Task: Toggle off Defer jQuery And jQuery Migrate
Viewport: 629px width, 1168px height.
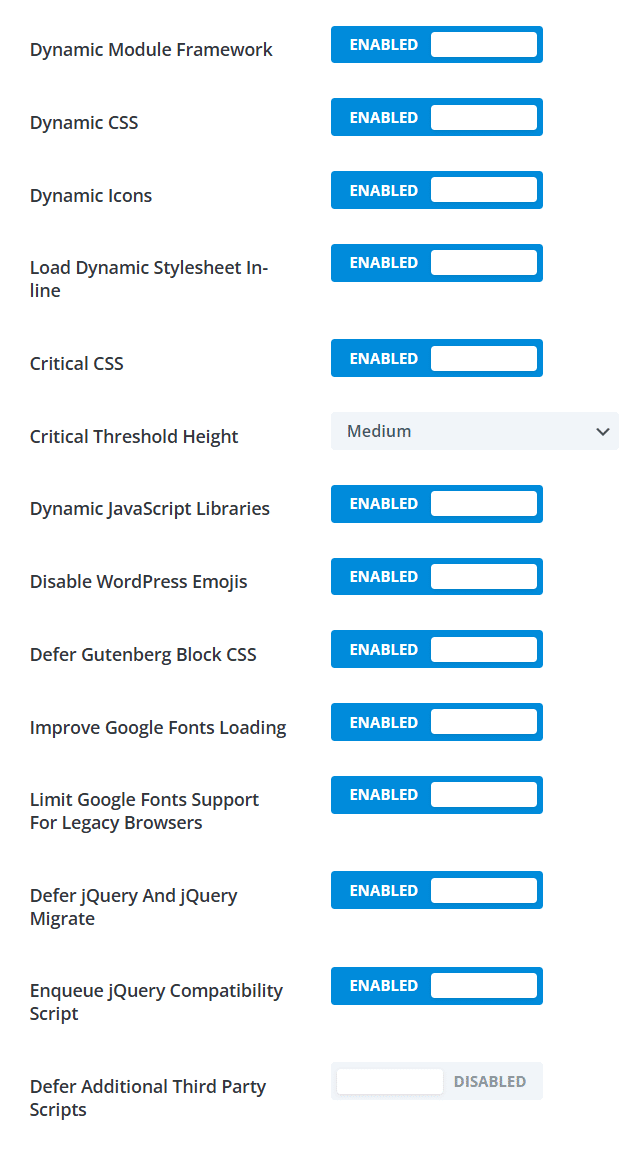Action: [437, 890]
